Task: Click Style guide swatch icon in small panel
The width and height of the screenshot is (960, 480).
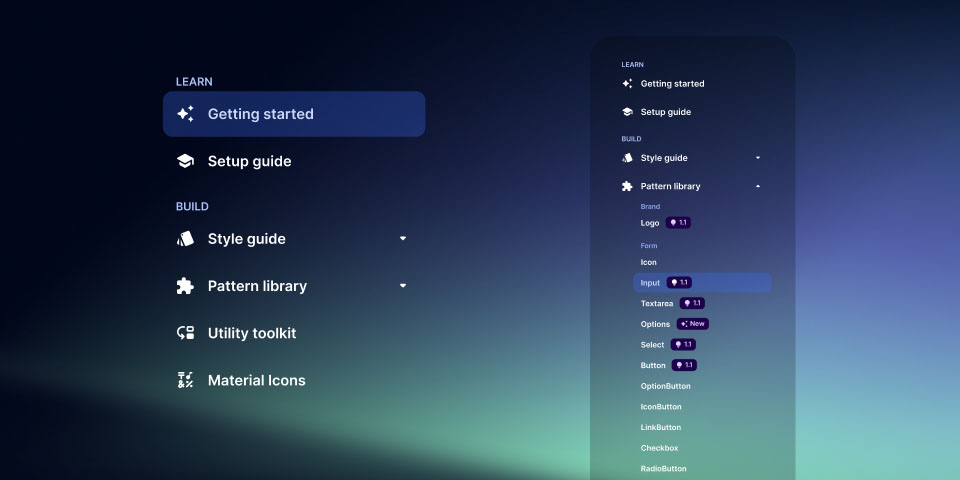Action: coord(627,158)
